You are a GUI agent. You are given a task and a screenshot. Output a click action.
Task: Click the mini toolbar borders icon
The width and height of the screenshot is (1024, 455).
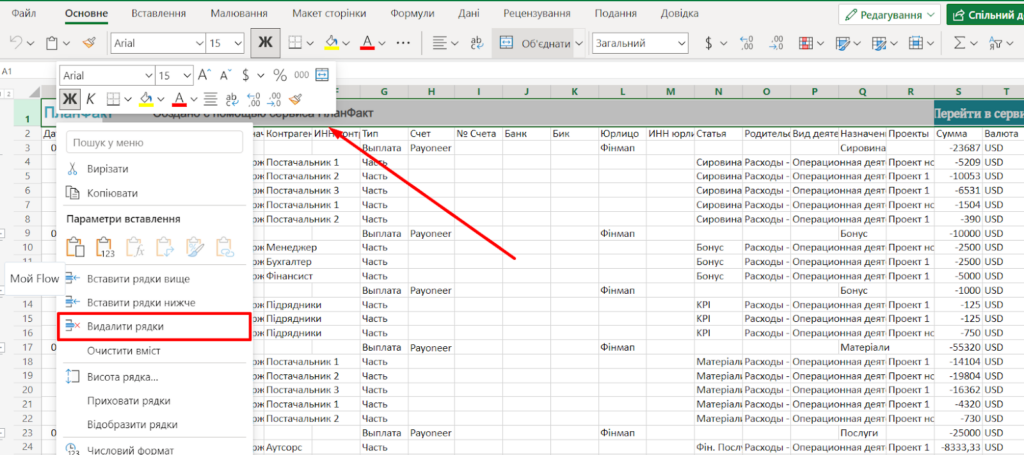tap(113, 99)
